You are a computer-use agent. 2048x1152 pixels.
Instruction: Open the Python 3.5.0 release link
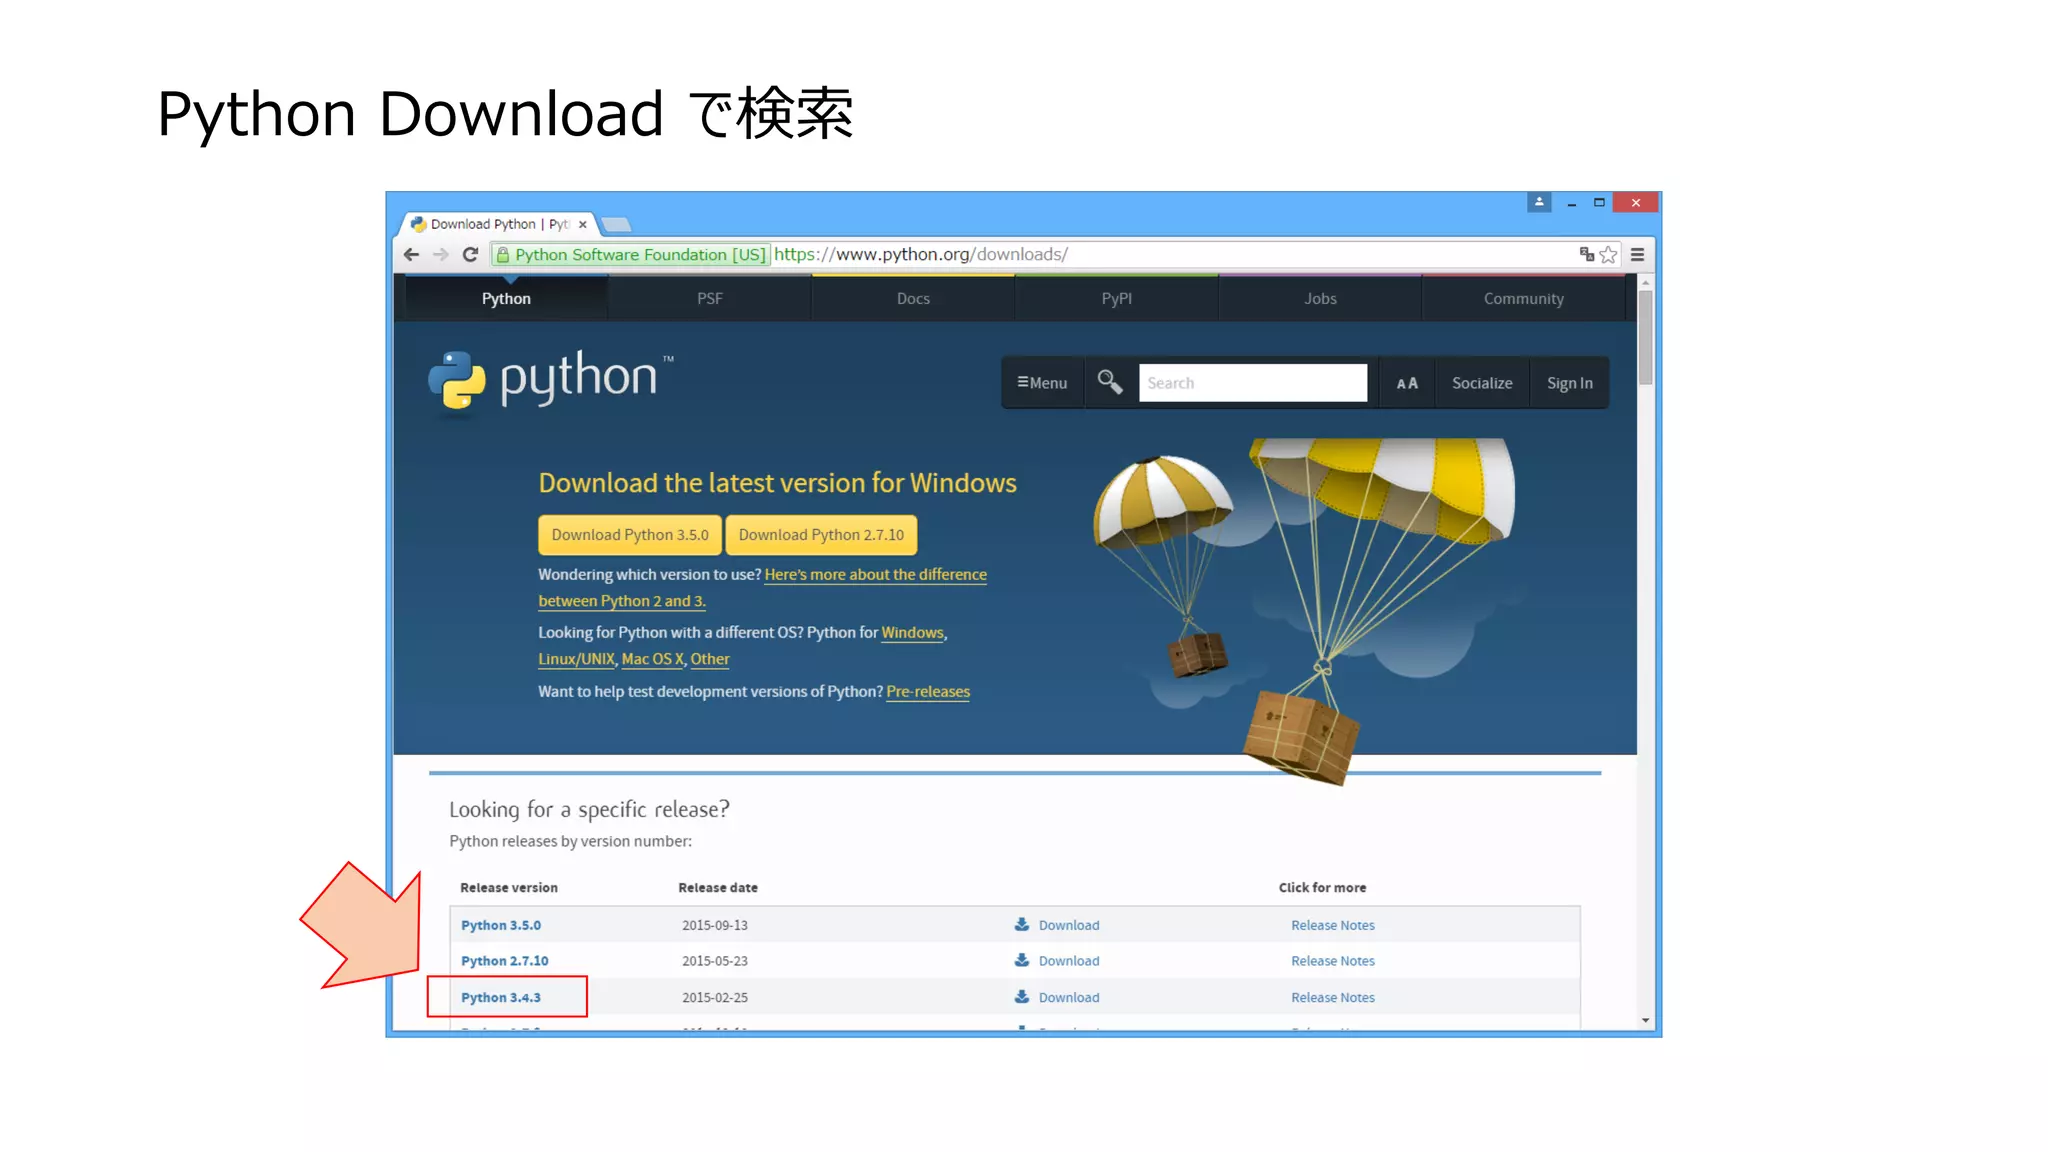pyautogui.click(x=501, y=925)
